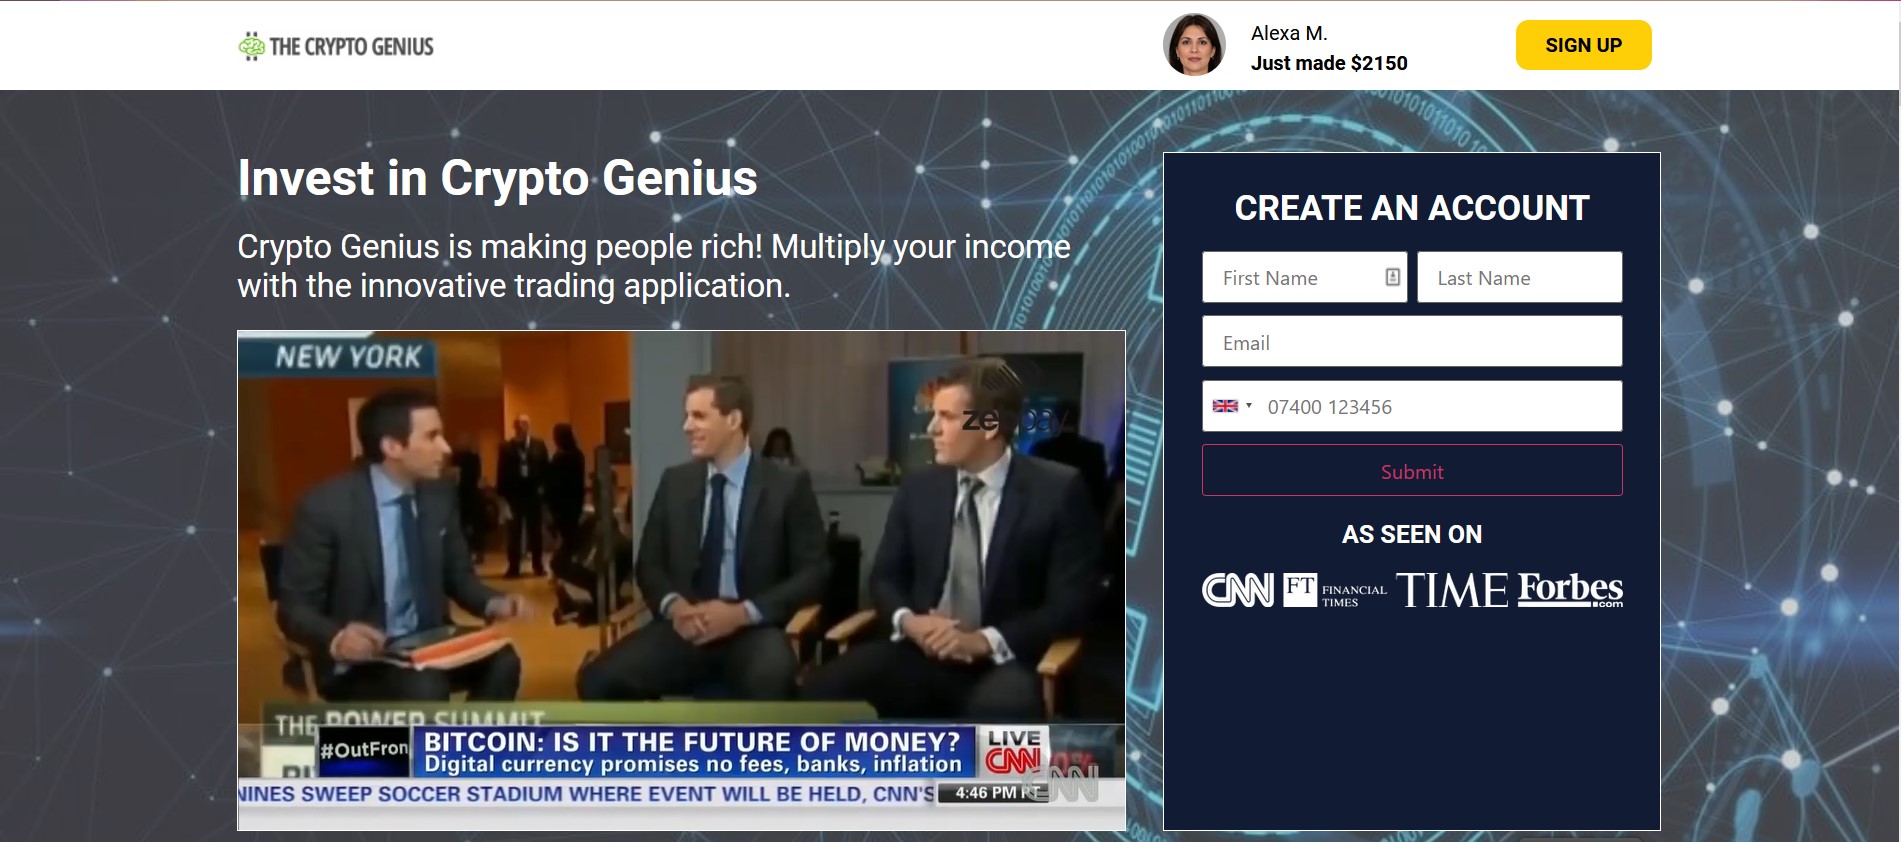The width and height of the screenshot is (1901, 842).
Task: Click the CNN logo under As Seen On
Action: [x=1237, y=590]
